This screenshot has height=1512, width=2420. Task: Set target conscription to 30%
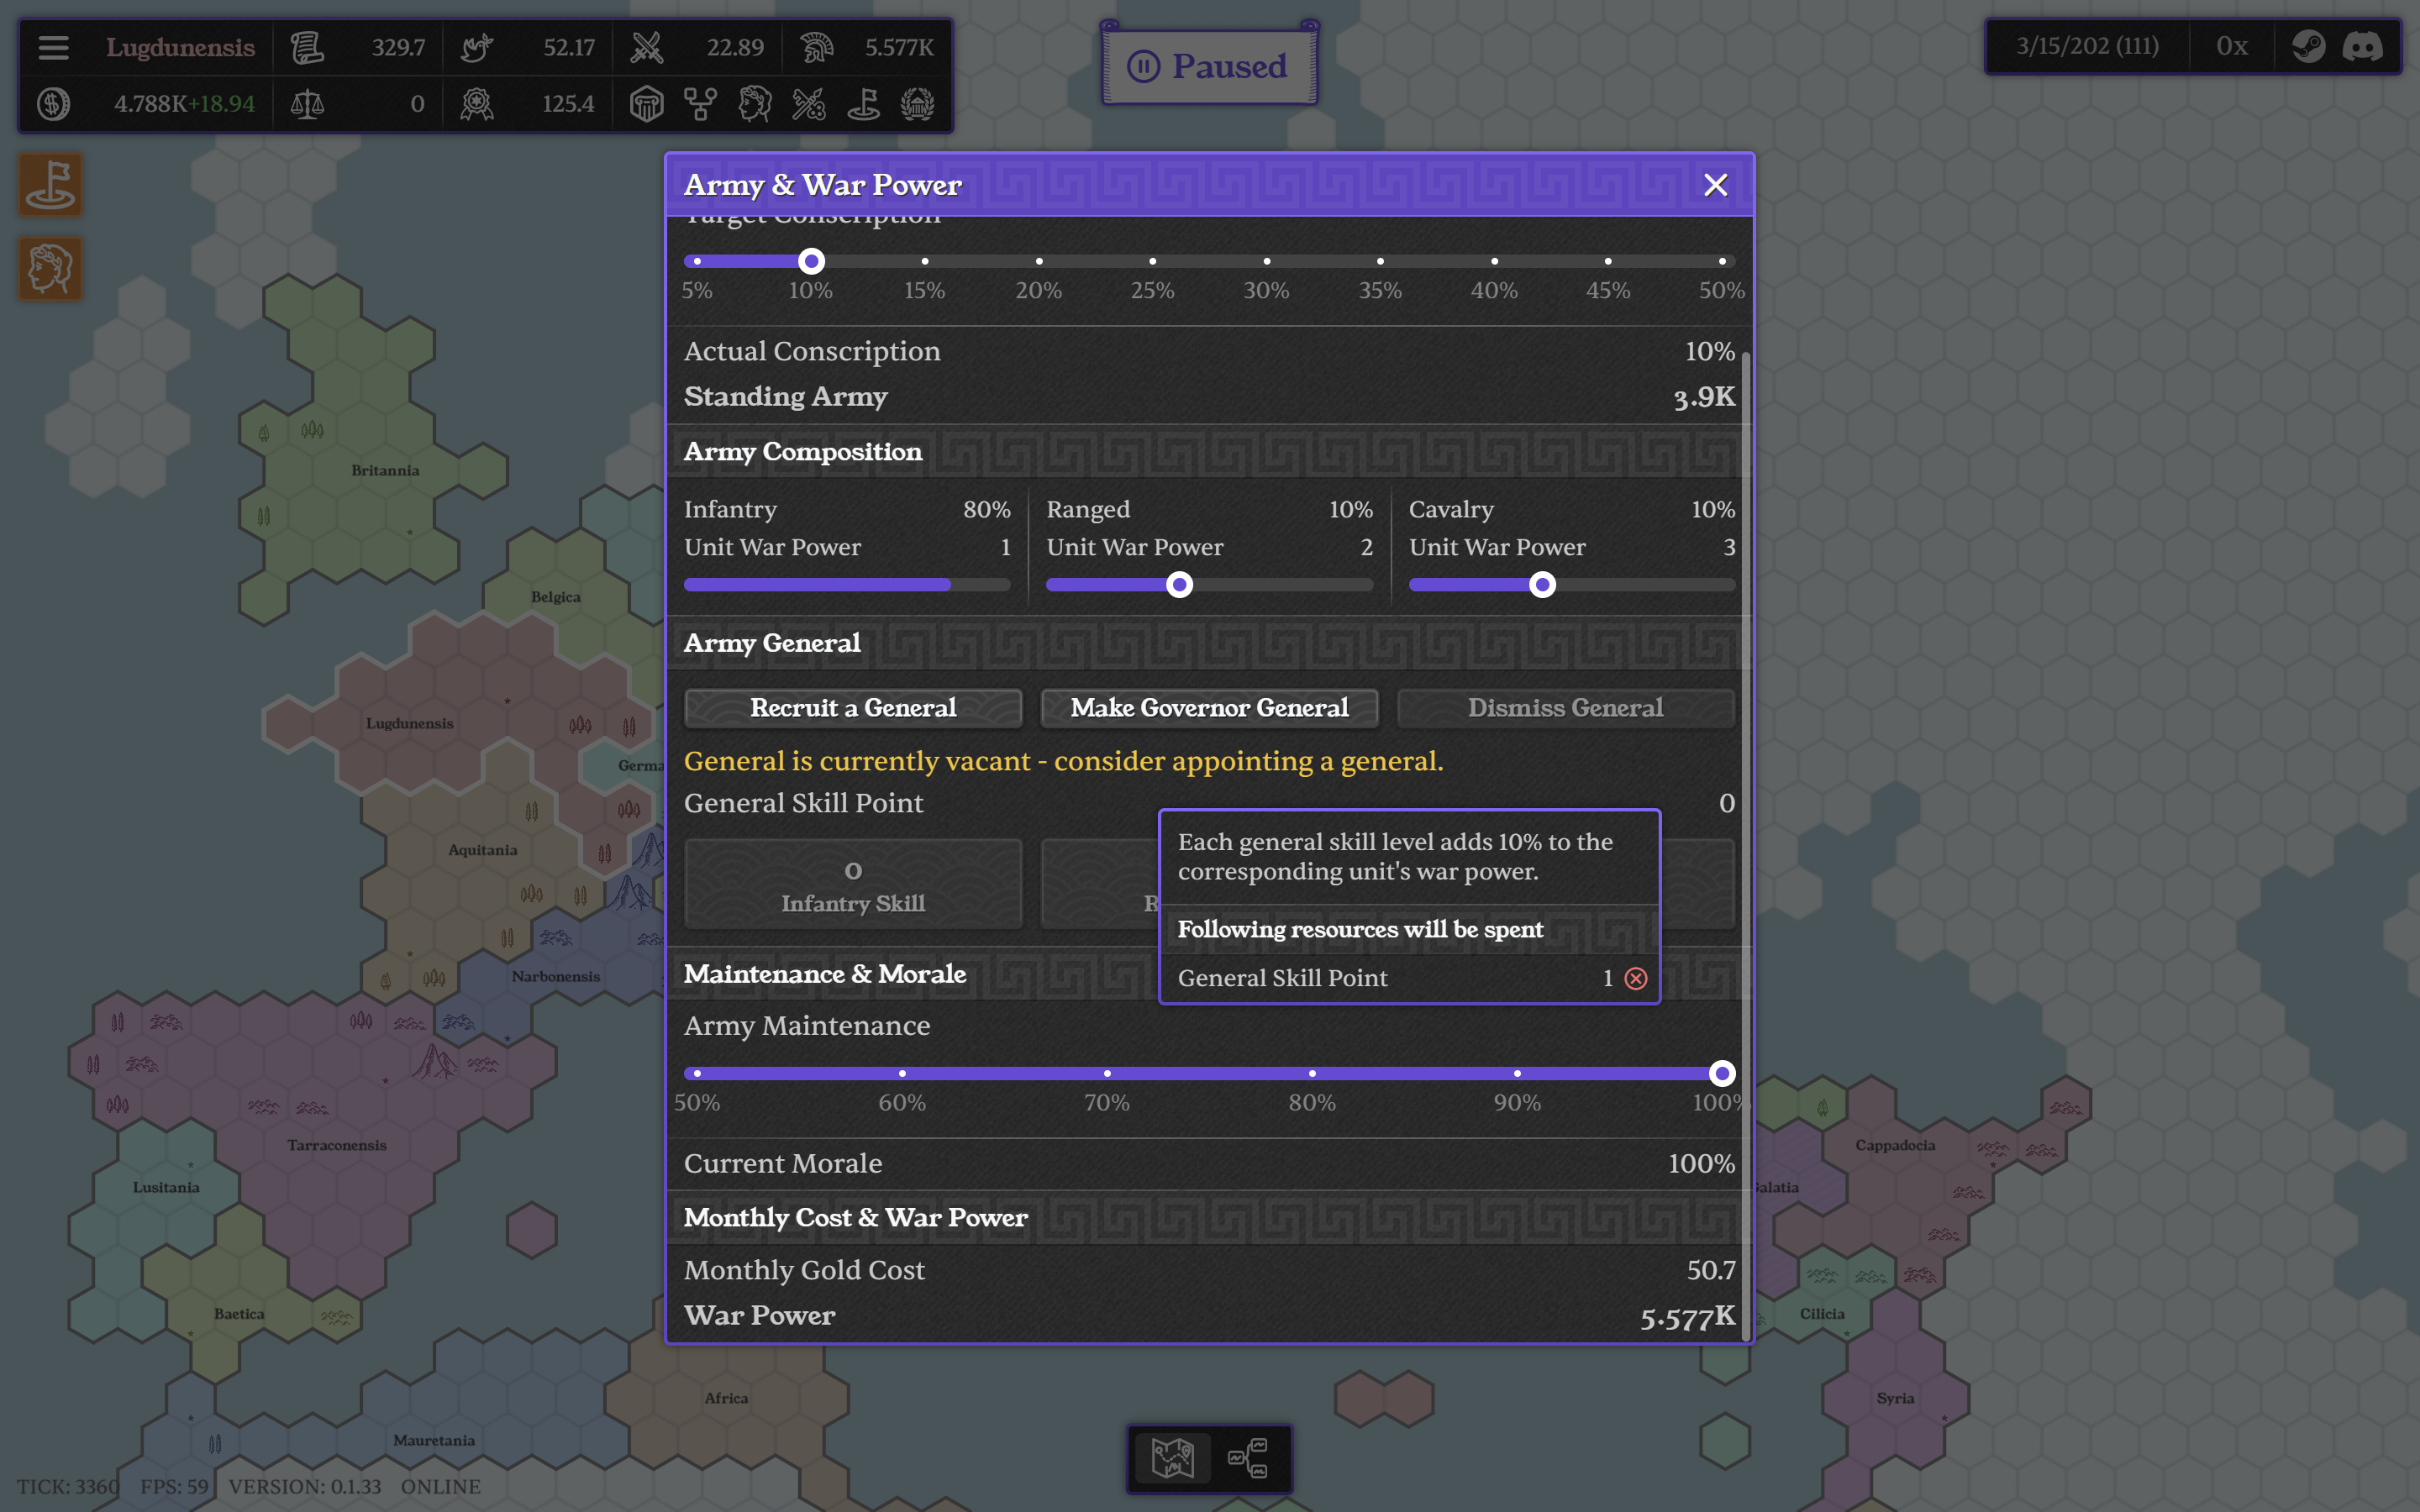[x=1267, y=261]
